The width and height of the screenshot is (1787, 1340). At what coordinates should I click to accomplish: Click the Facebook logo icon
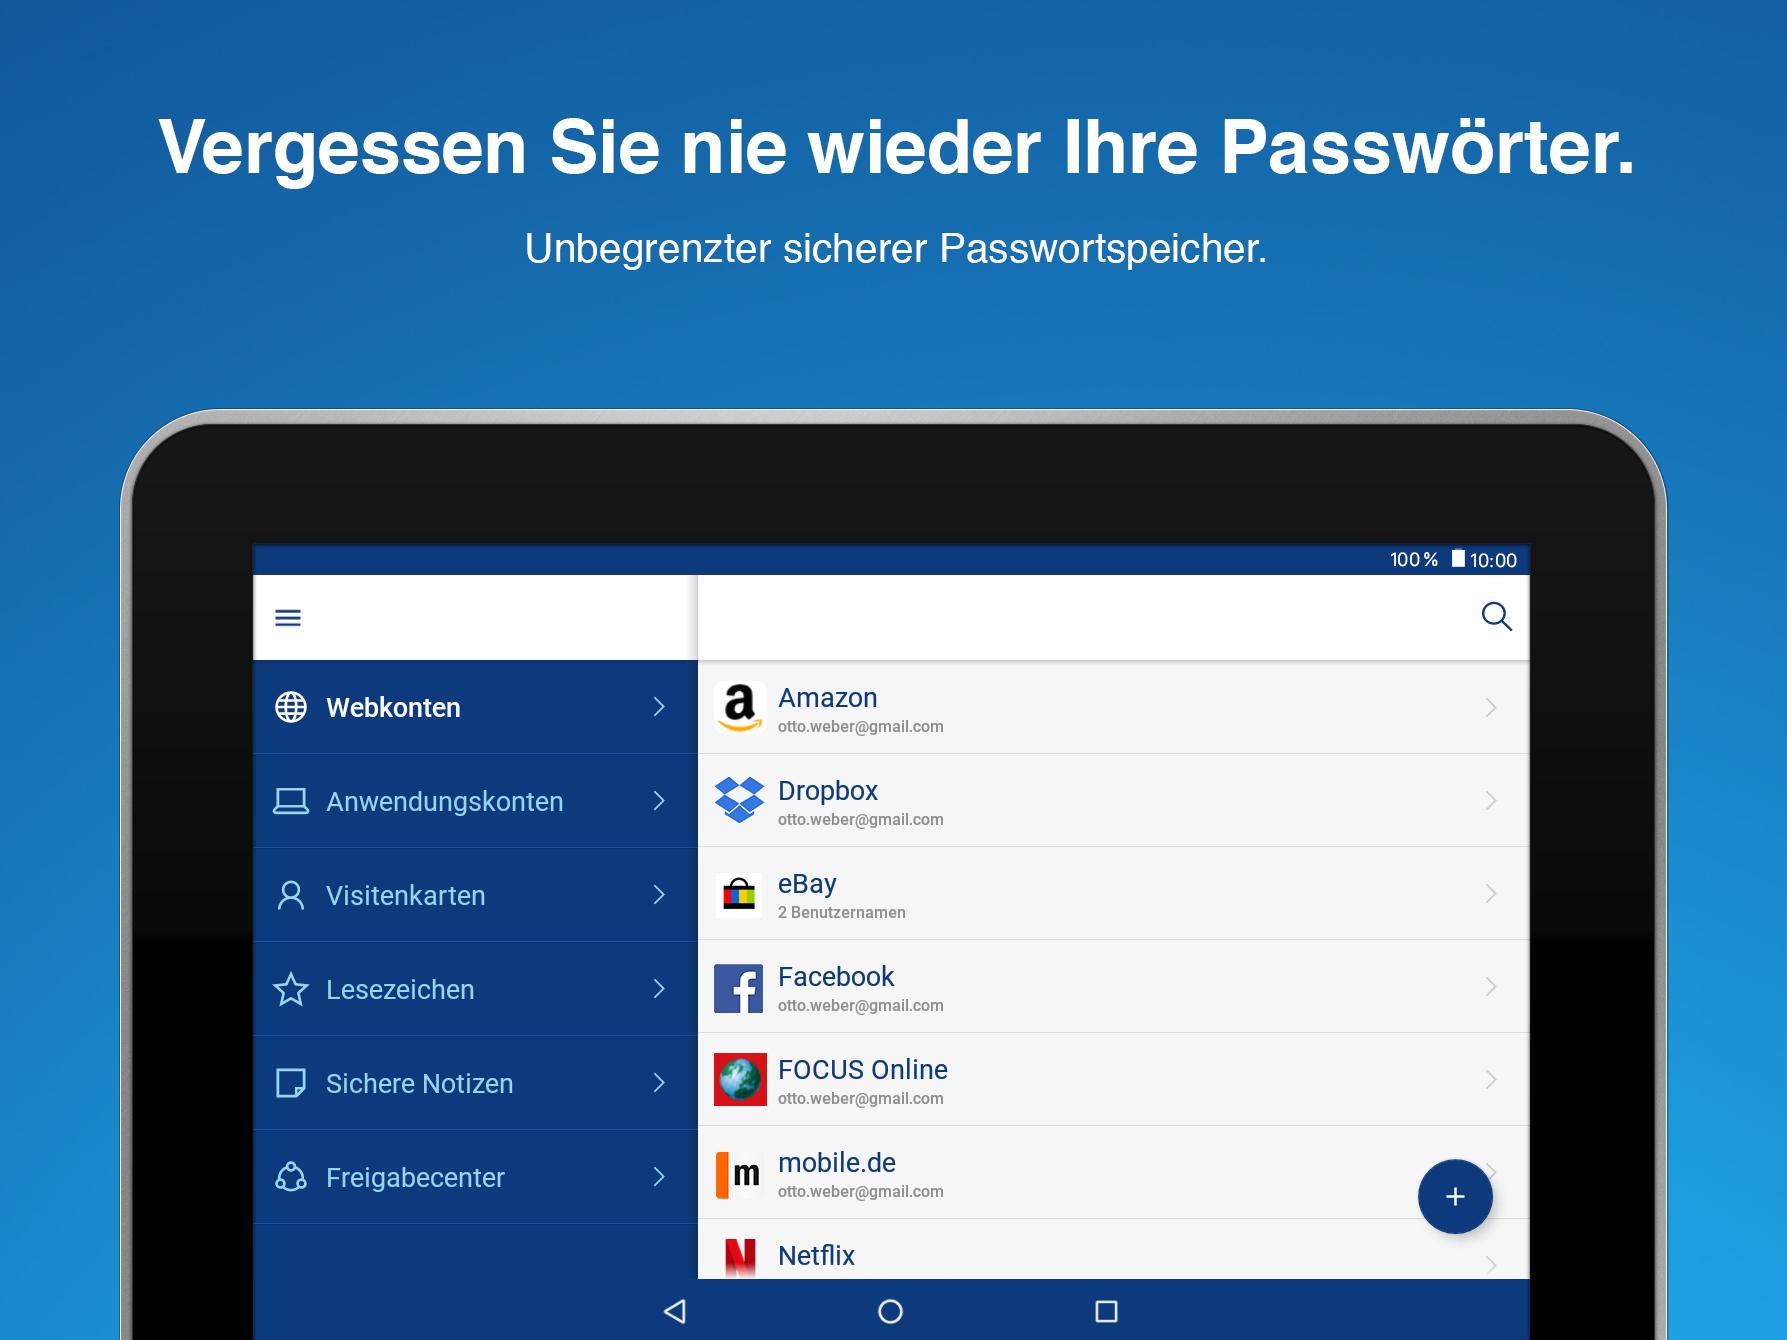click(x=739, y=988)
